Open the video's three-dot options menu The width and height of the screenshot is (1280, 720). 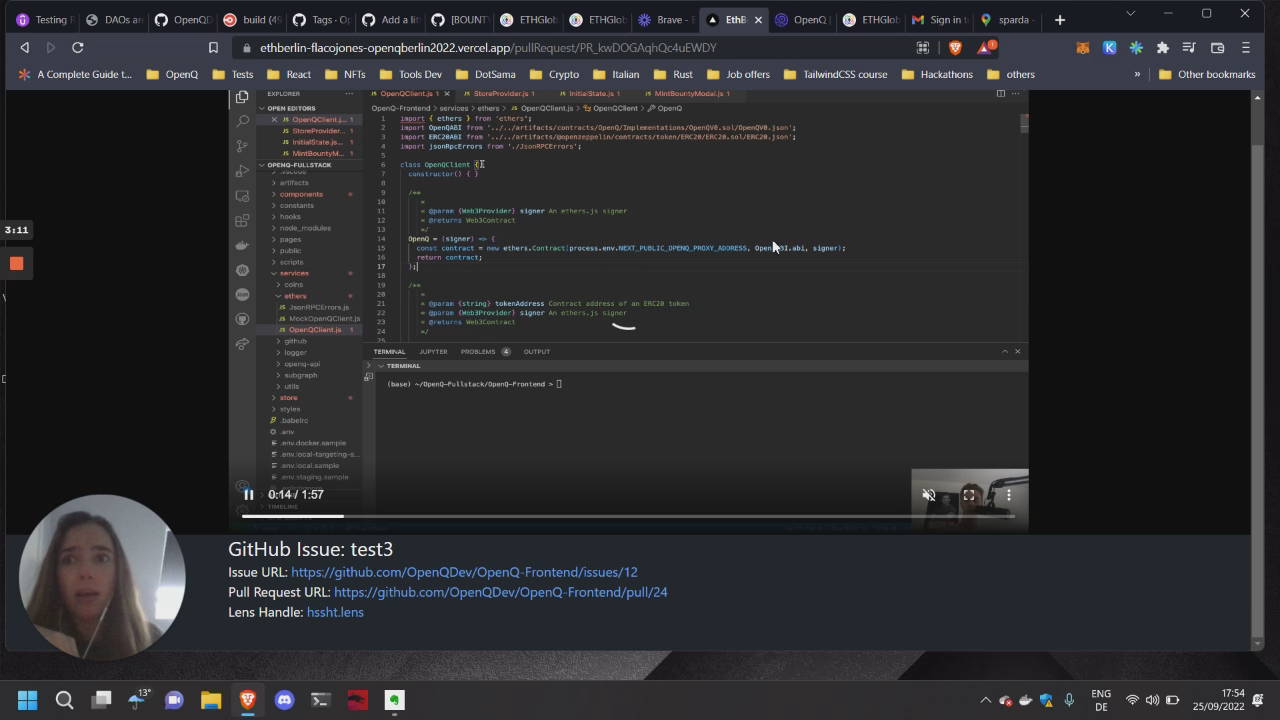1009,495
